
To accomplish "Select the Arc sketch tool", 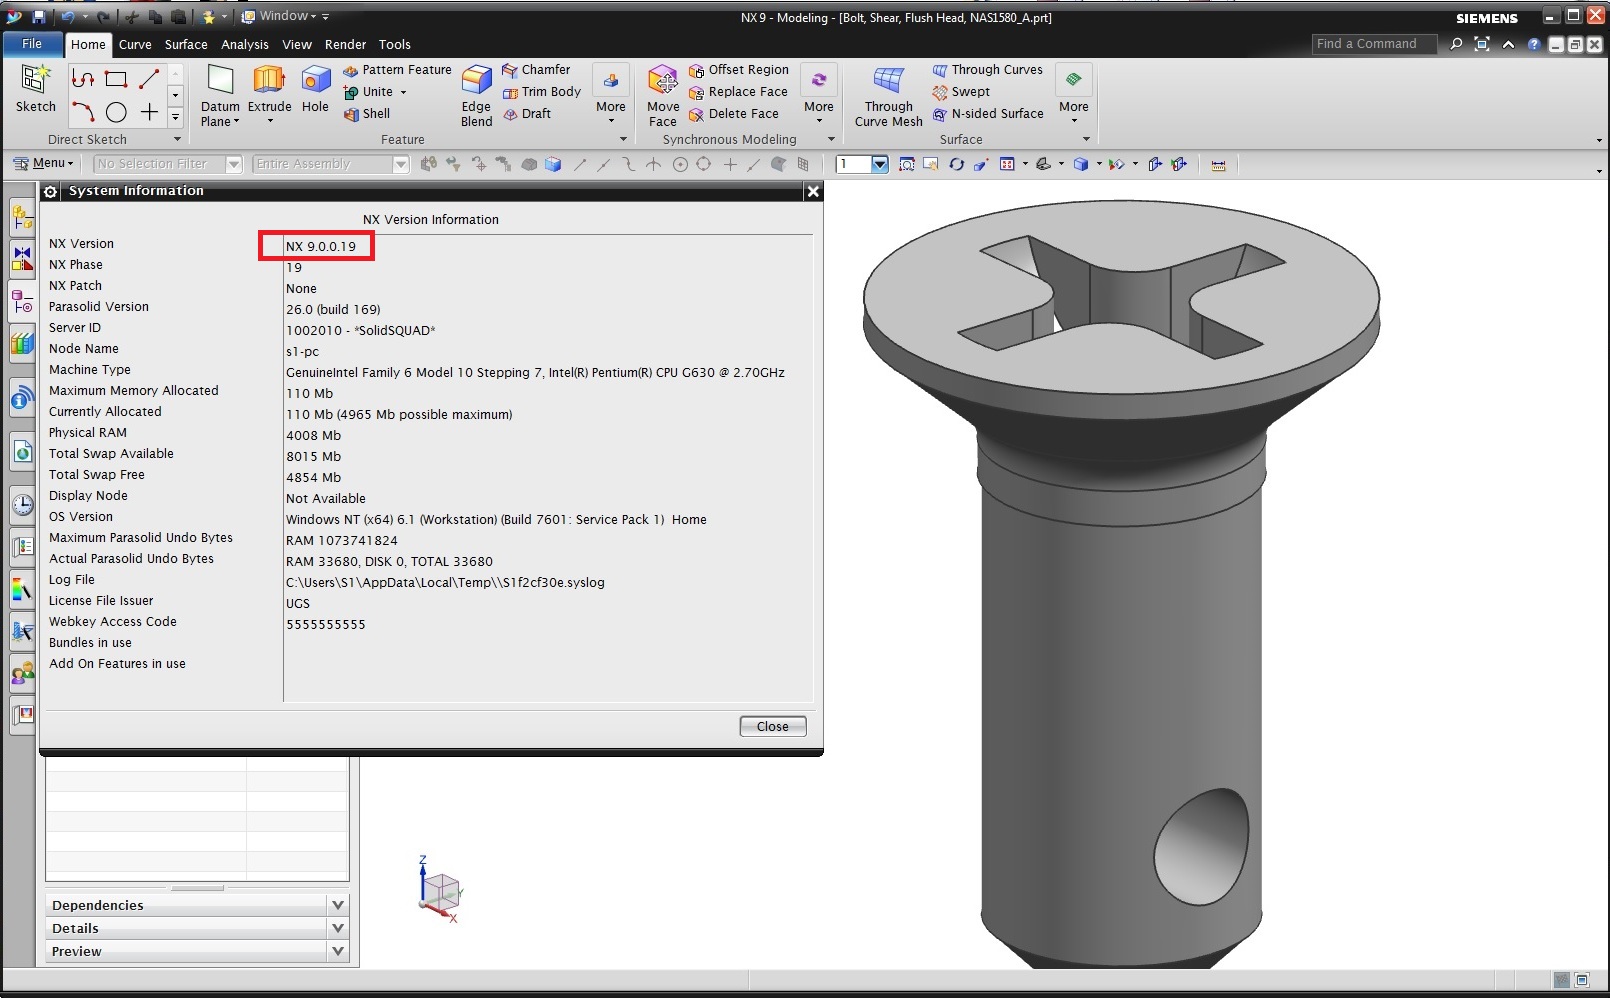I will pos(83,112).
